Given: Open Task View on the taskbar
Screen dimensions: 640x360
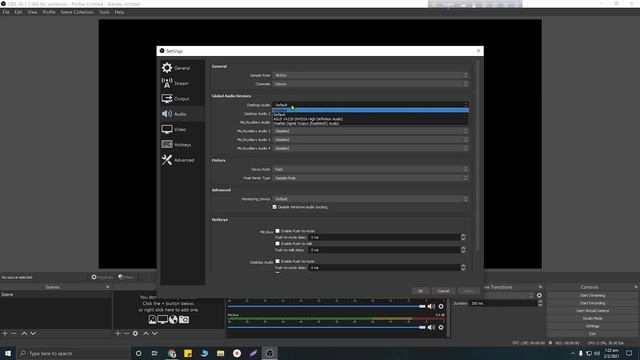Looking at the screenshot, I should [x=155, y=353].
